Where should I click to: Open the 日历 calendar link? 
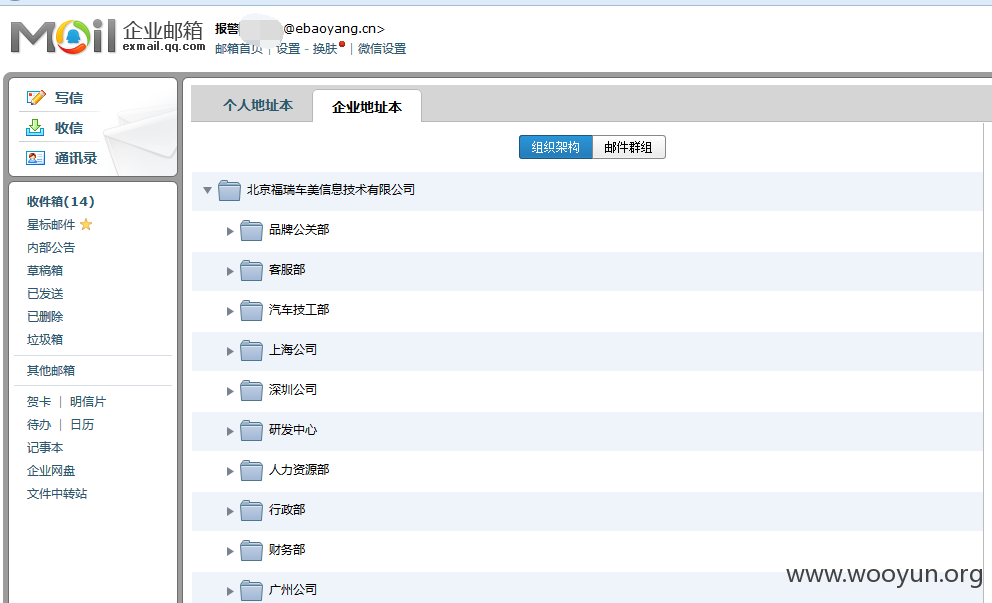click(82, 425)
